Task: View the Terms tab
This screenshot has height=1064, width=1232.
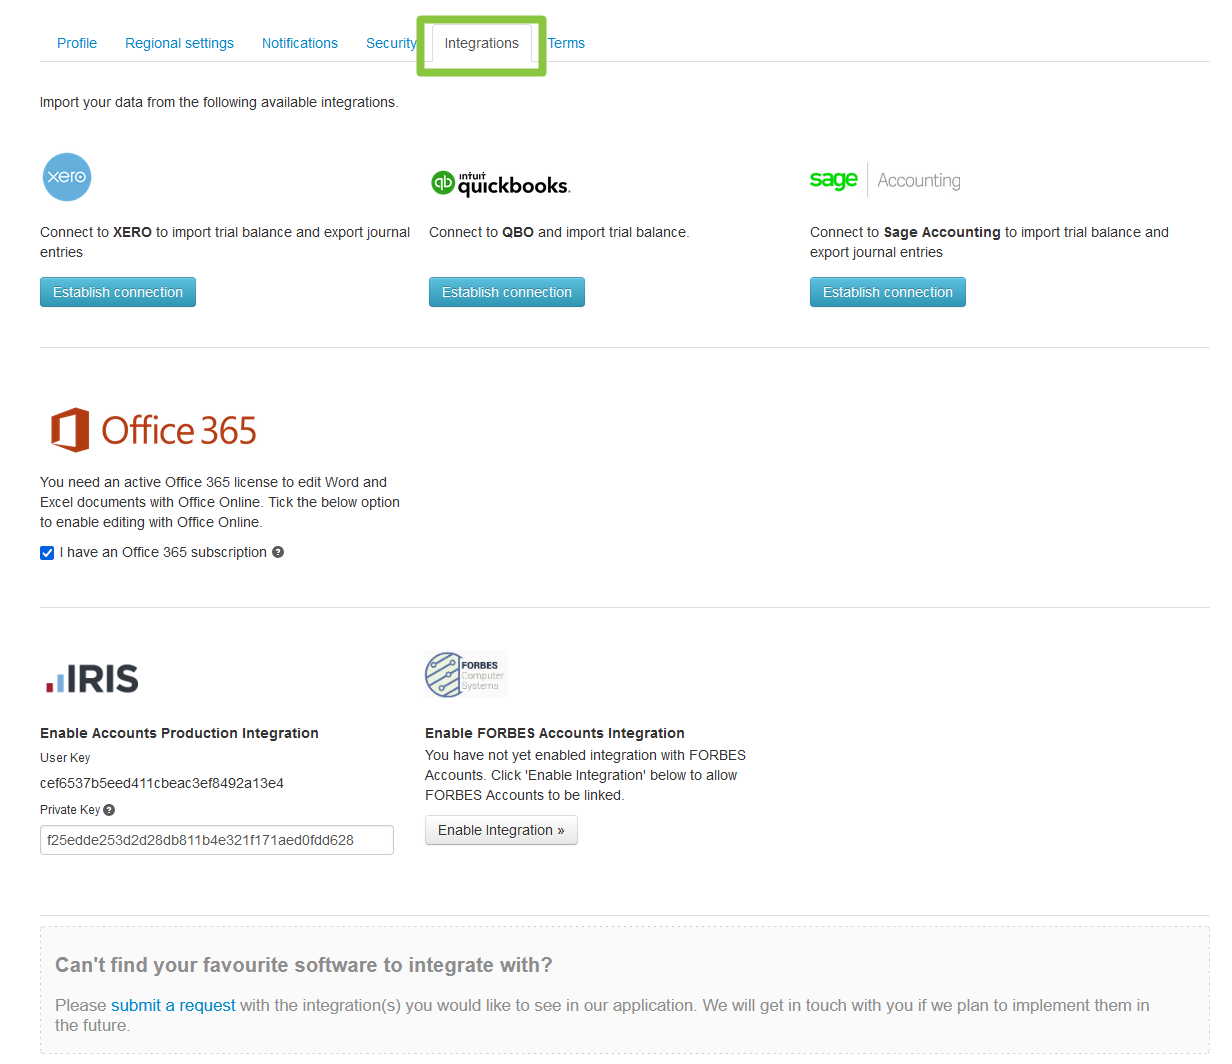Action: click(566, 43)
